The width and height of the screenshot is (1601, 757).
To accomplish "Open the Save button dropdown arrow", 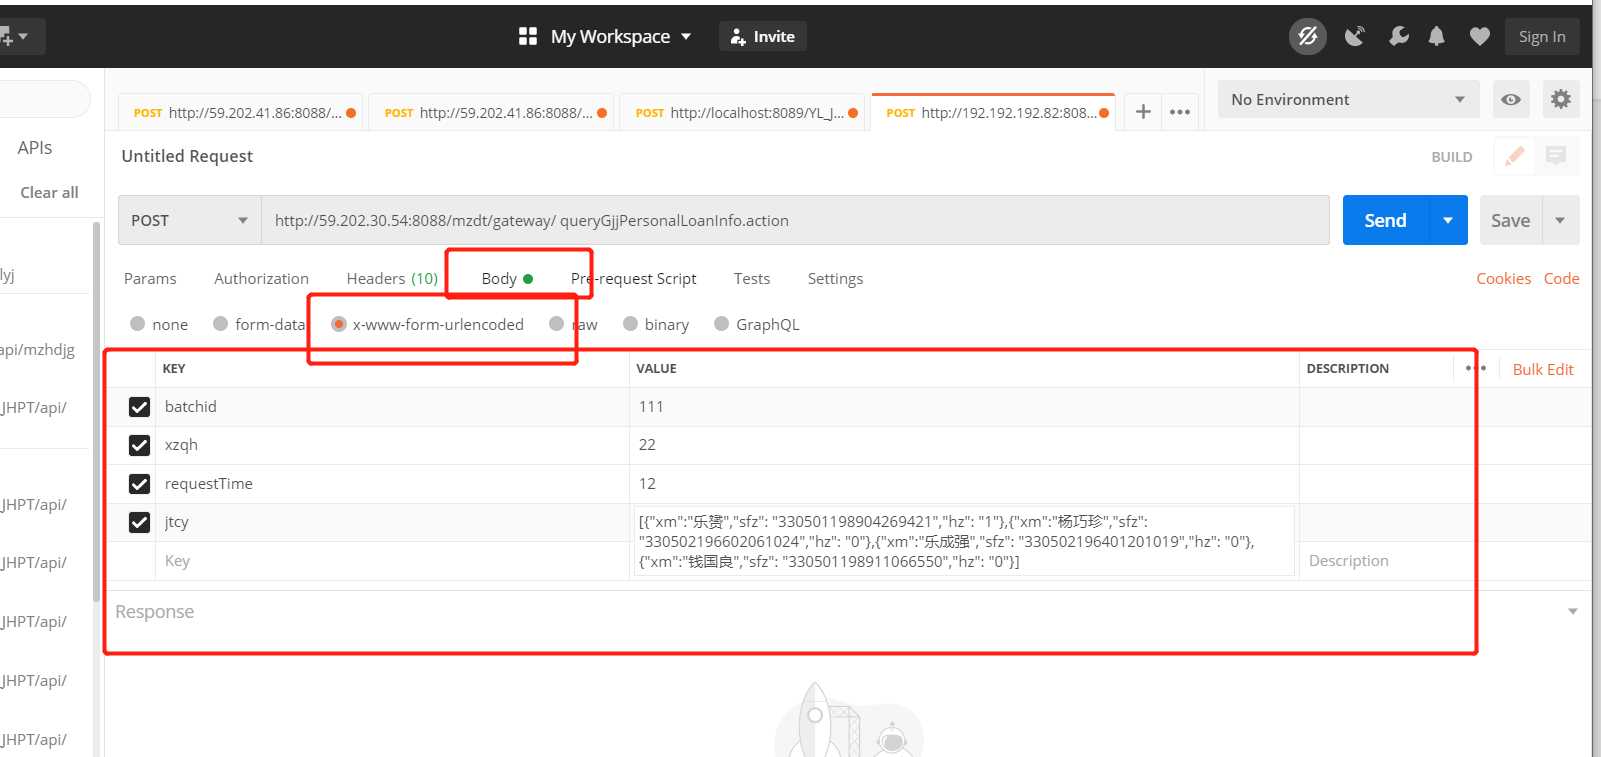I will [1560, 220].
